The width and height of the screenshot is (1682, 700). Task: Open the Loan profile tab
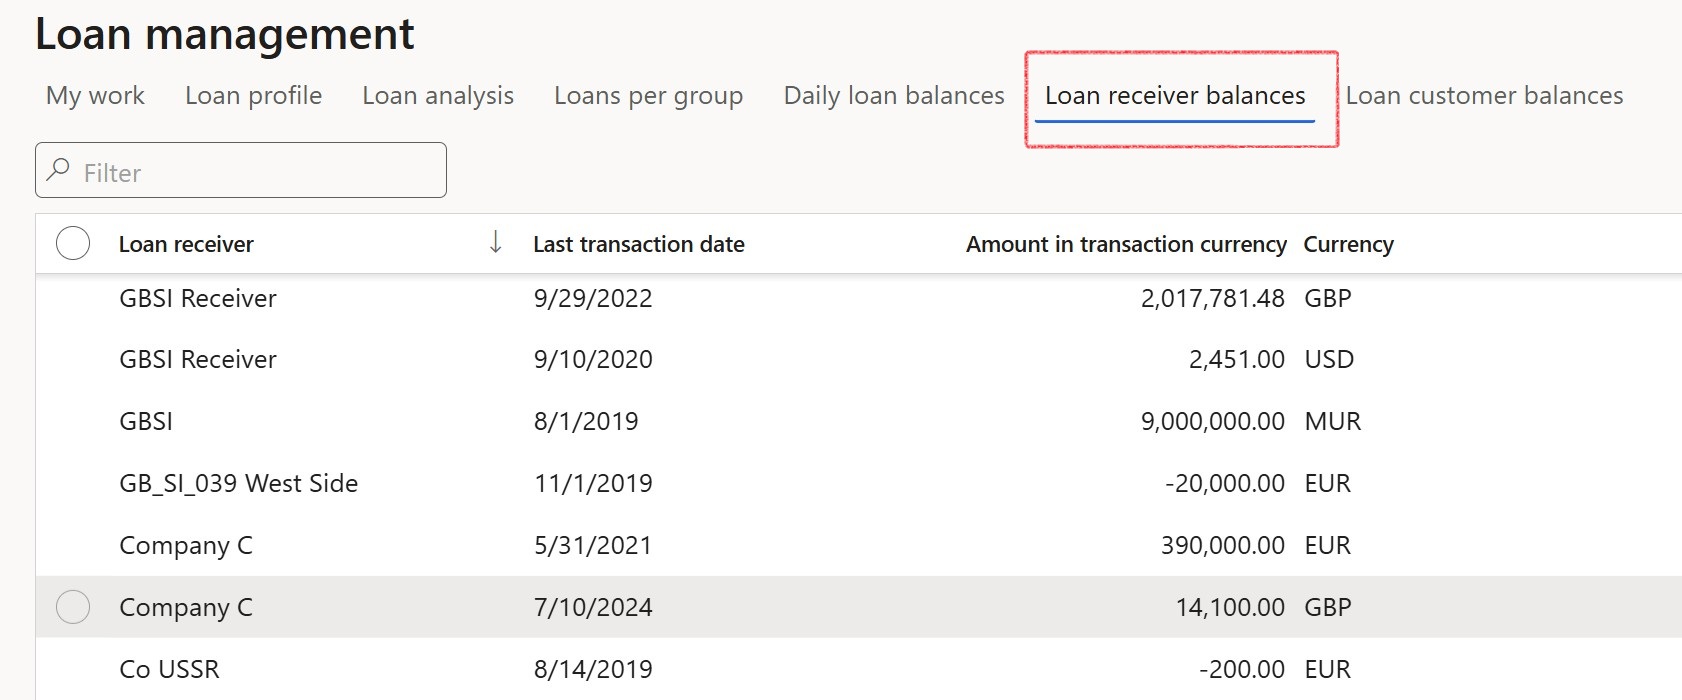point(252,96)
